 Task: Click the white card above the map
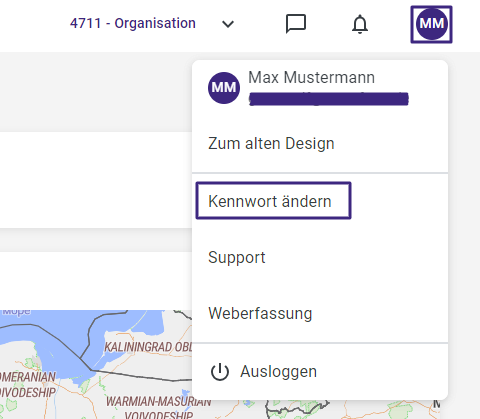pyautogui.click(x=96, y=281)
